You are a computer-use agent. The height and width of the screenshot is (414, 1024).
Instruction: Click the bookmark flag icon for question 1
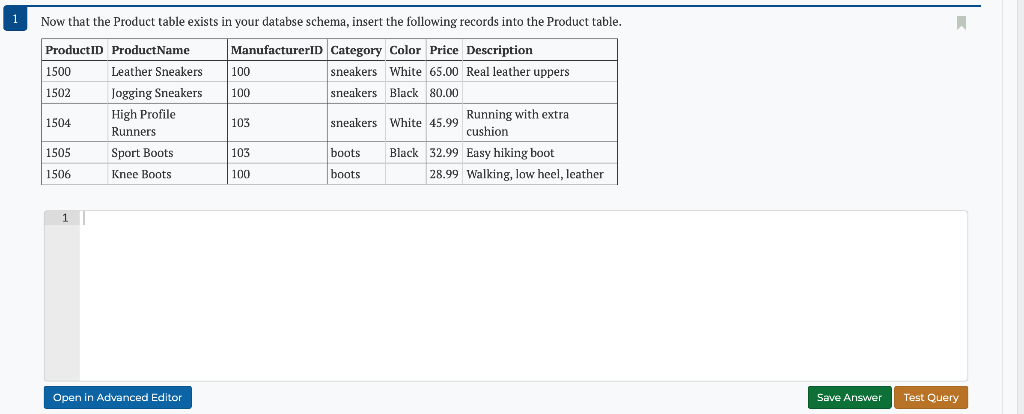961,23
